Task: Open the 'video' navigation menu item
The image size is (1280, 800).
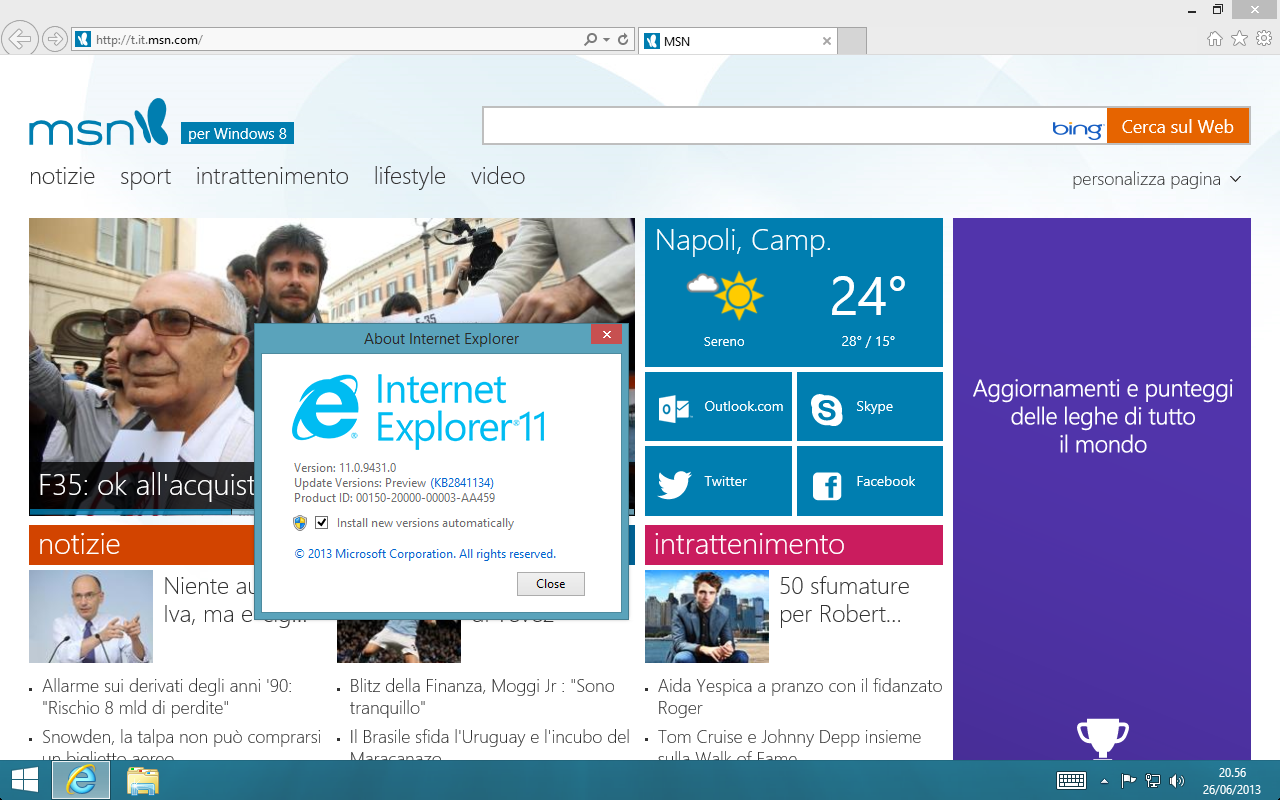Action: 498,176
